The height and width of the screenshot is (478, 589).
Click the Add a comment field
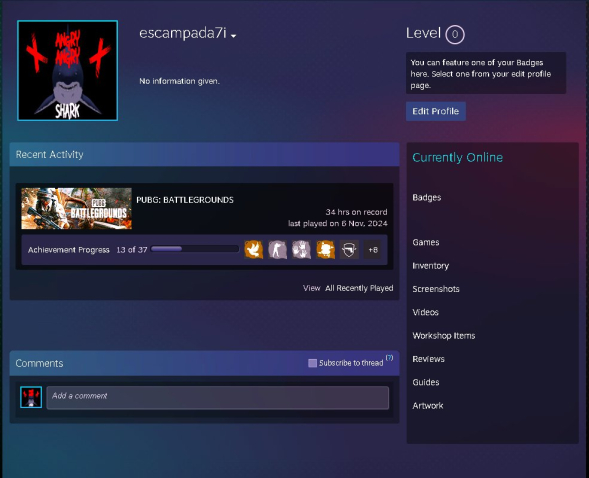coord(218,398)
